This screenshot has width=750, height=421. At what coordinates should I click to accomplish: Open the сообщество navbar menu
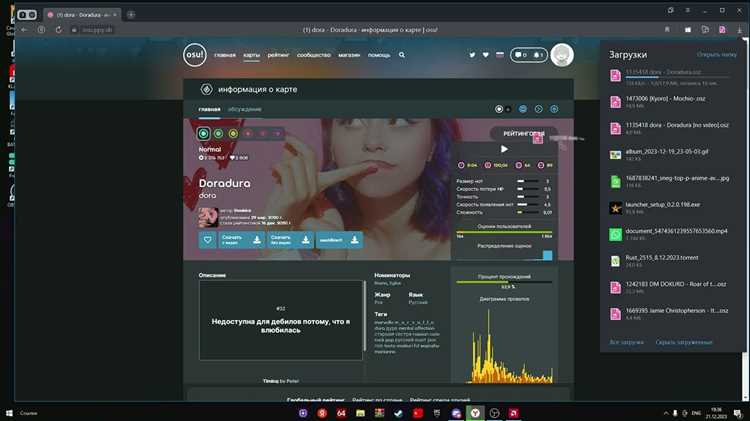click(x=314, y=55)
